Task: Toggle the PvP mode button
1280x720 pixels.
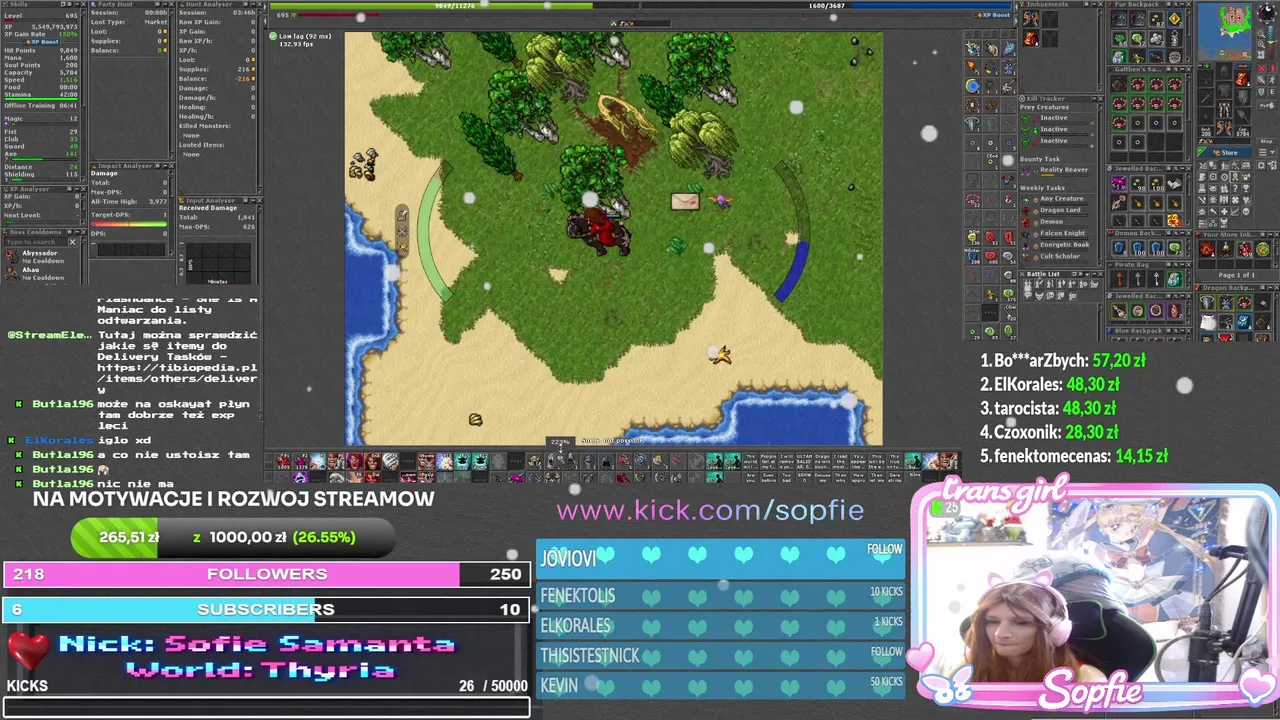Action: tap(1266, 106)
